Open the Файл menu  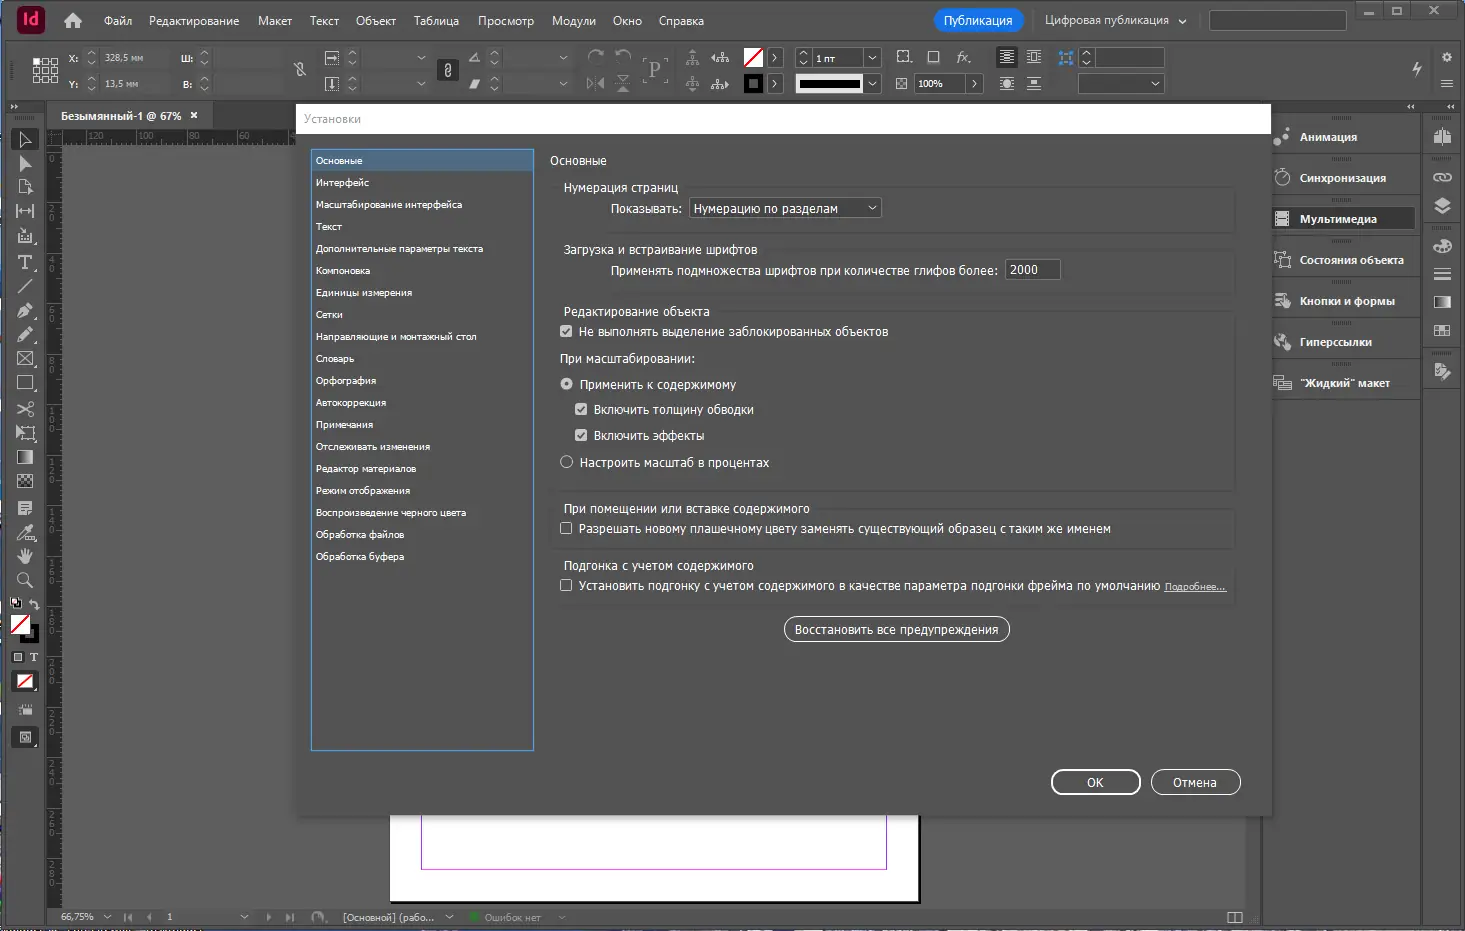click(x=118, y=21)
